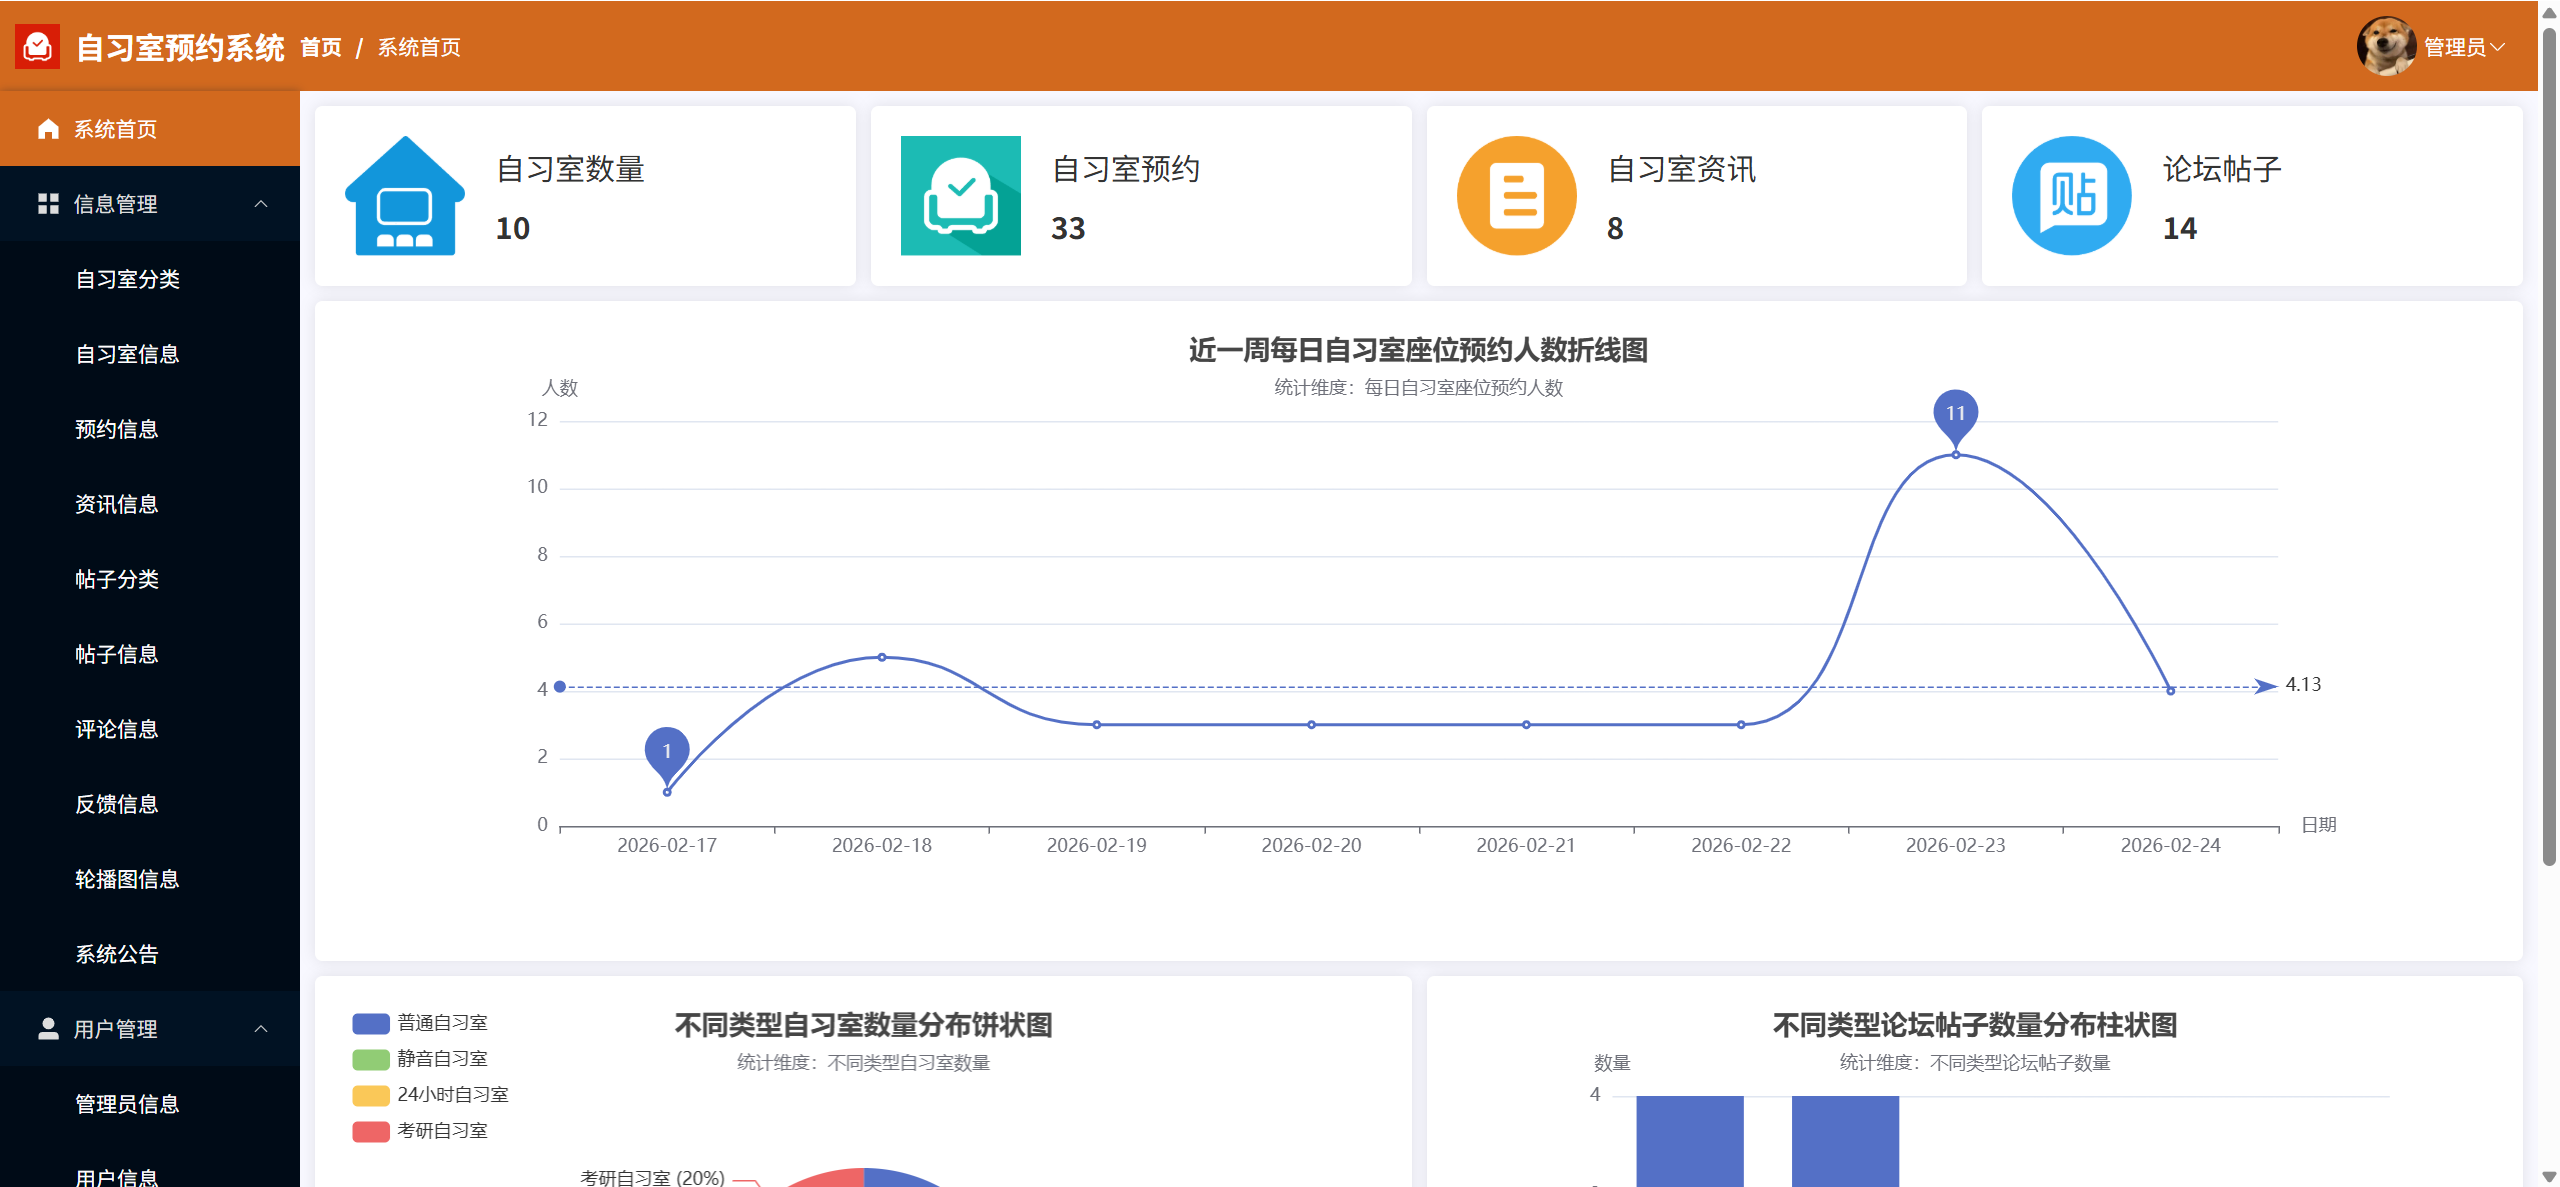
Task: Click the grid icon beside 信息管理
Action: click(48, 204)
